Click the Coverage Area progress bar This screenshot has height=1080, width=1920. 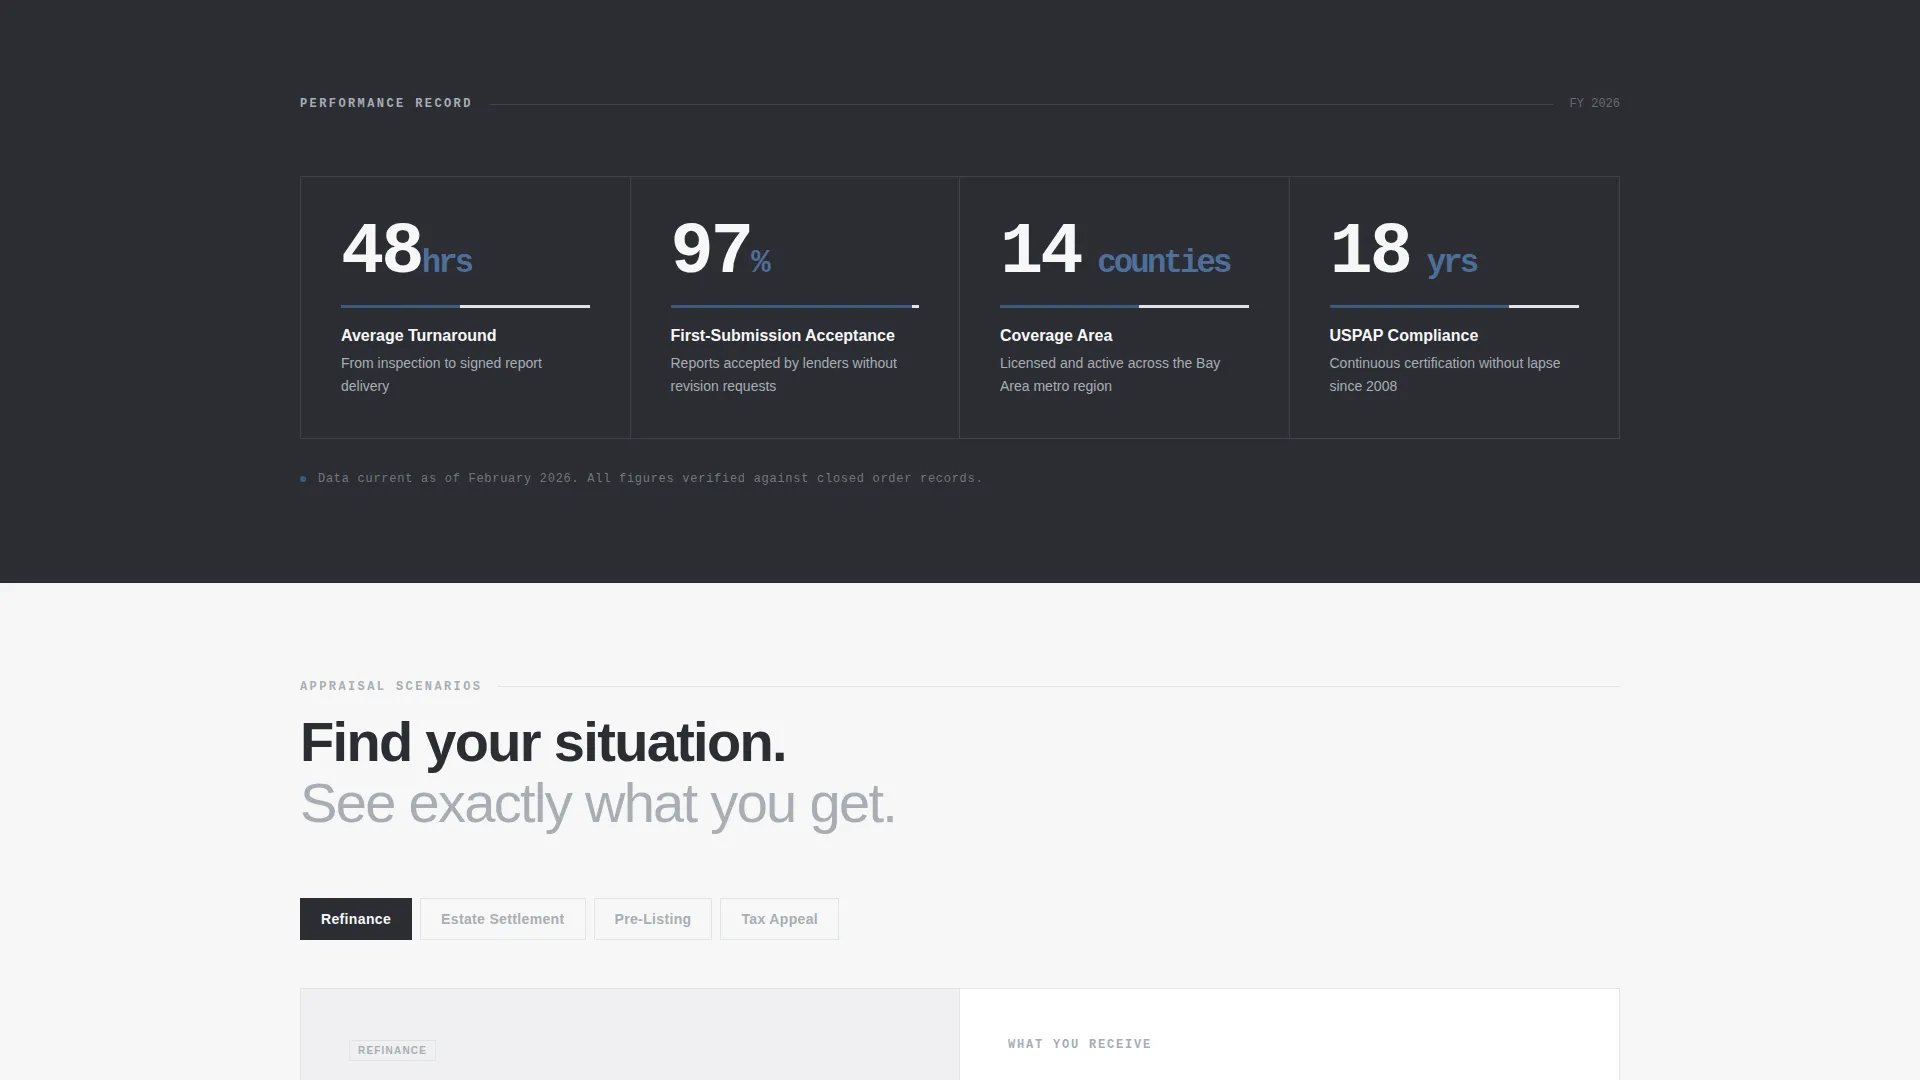pos(1124,306)
